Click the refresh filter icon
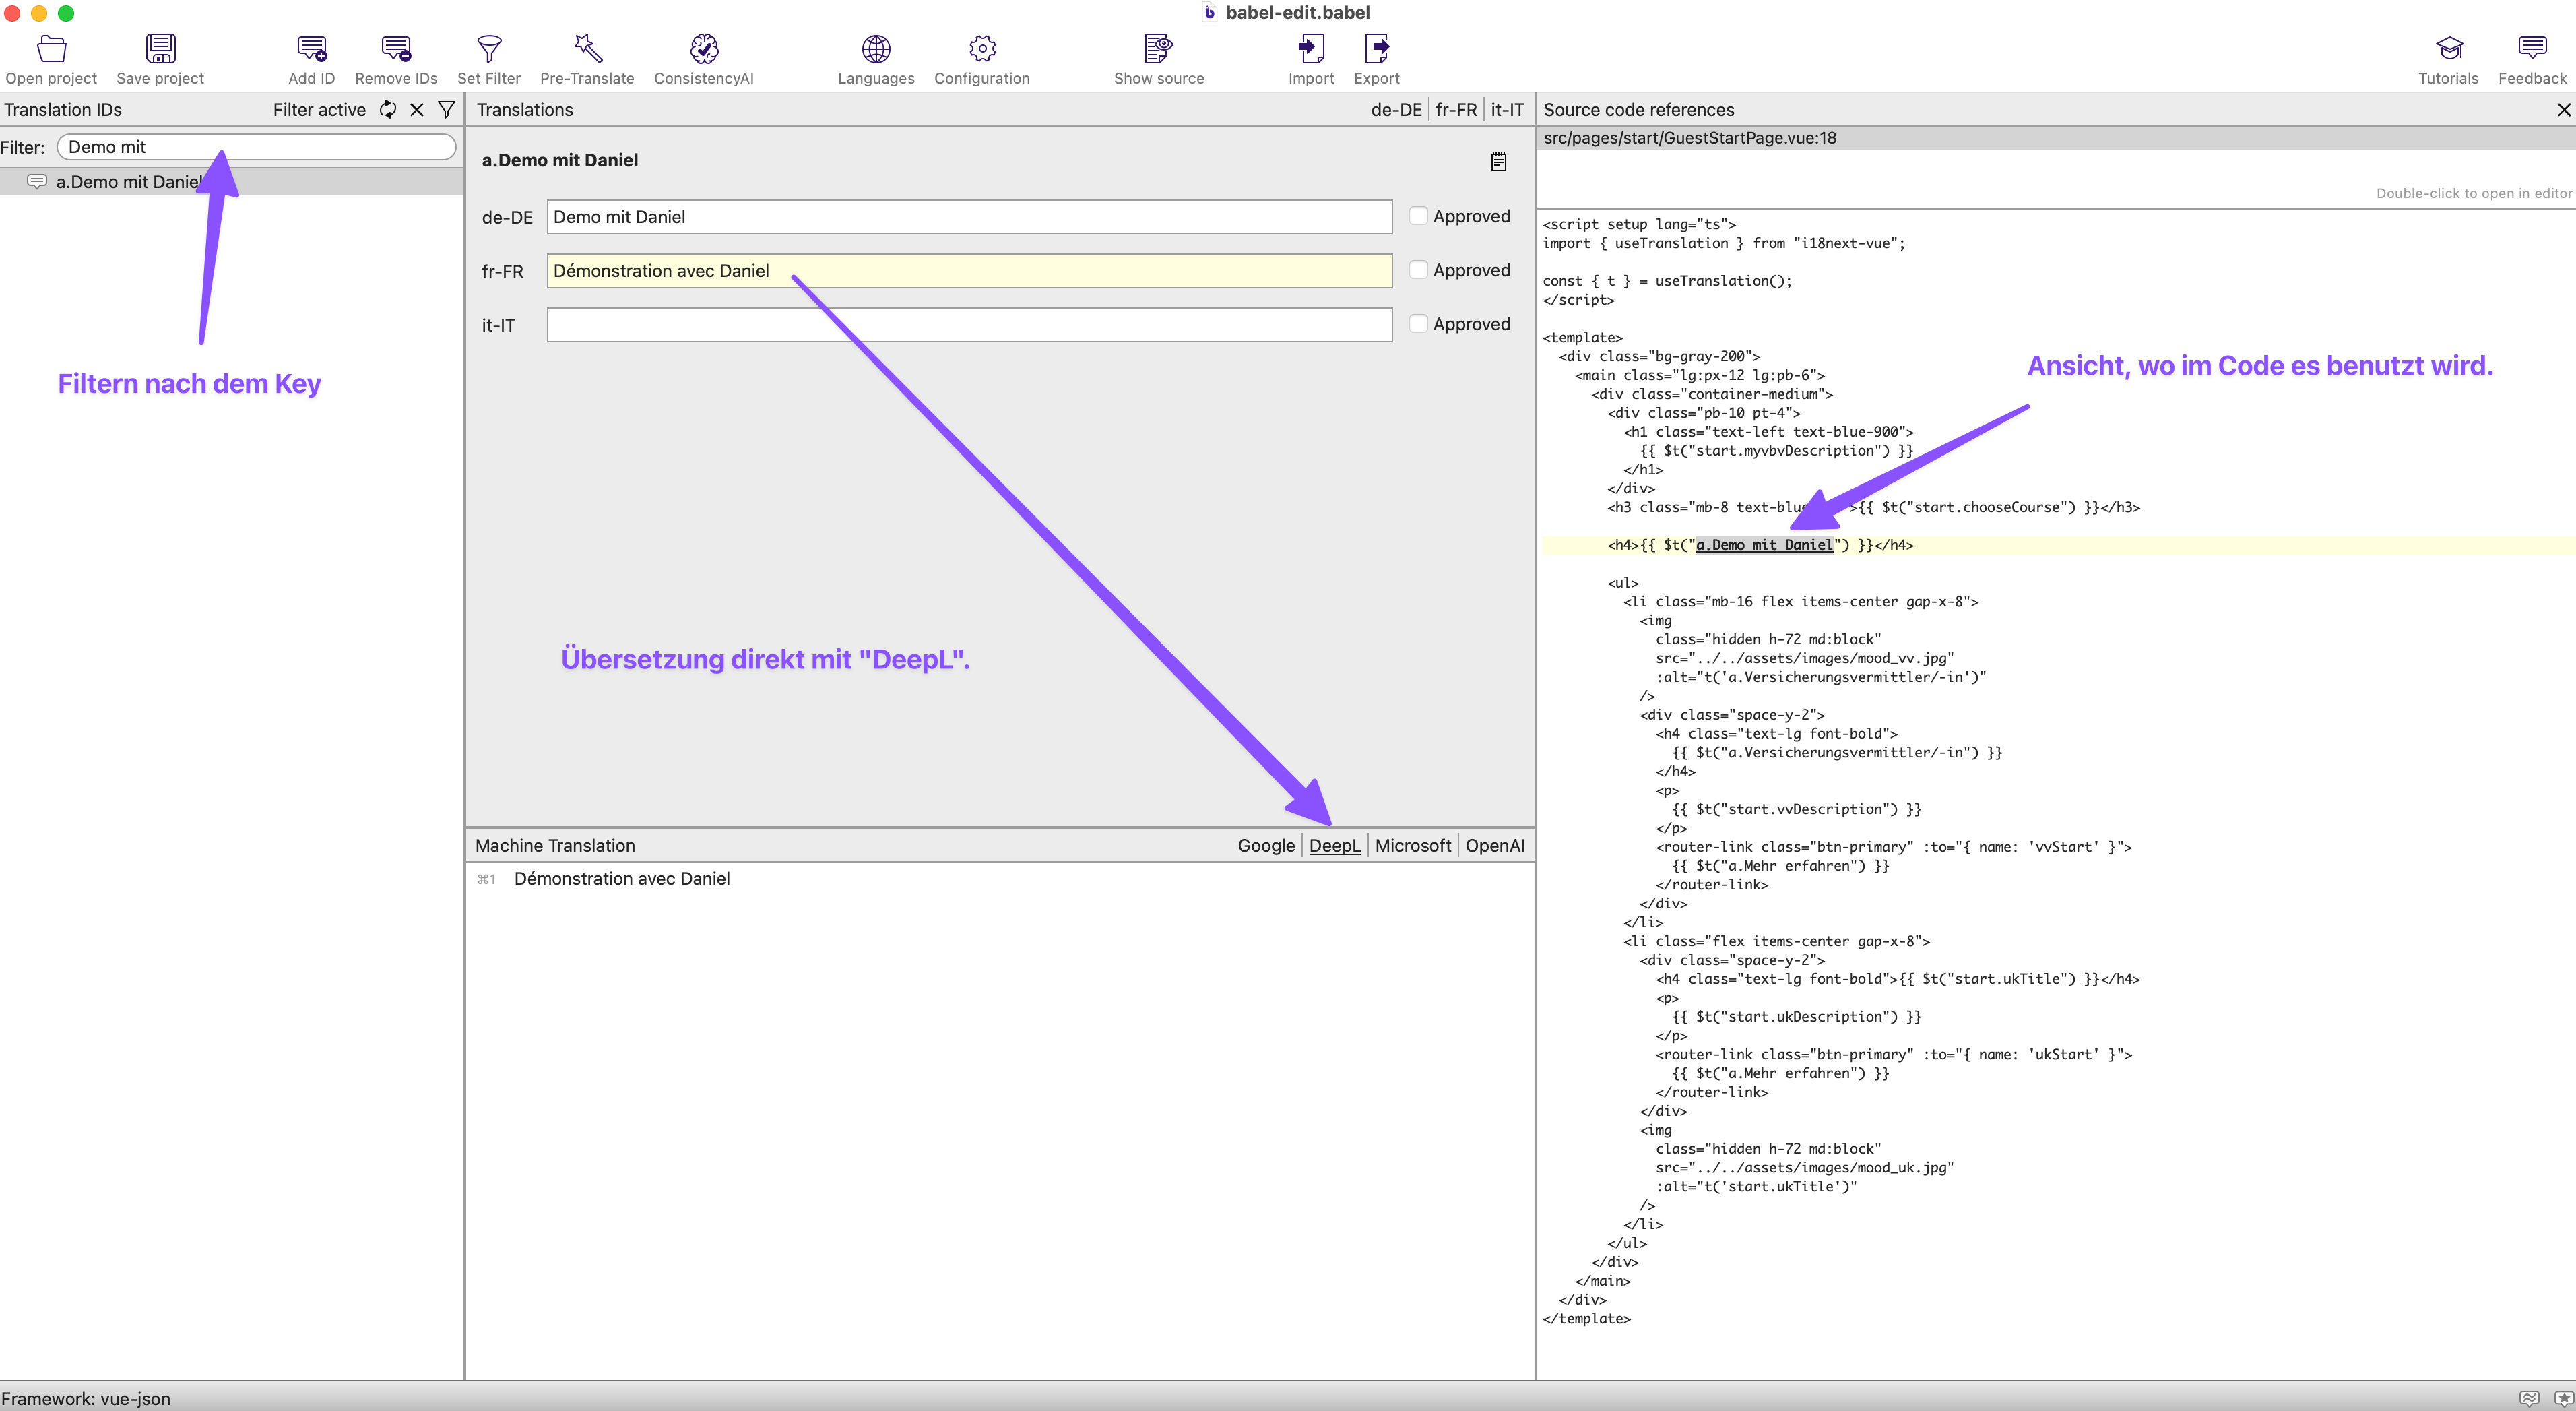Viewport: 2576px width, 1411px height. [388, 110]
